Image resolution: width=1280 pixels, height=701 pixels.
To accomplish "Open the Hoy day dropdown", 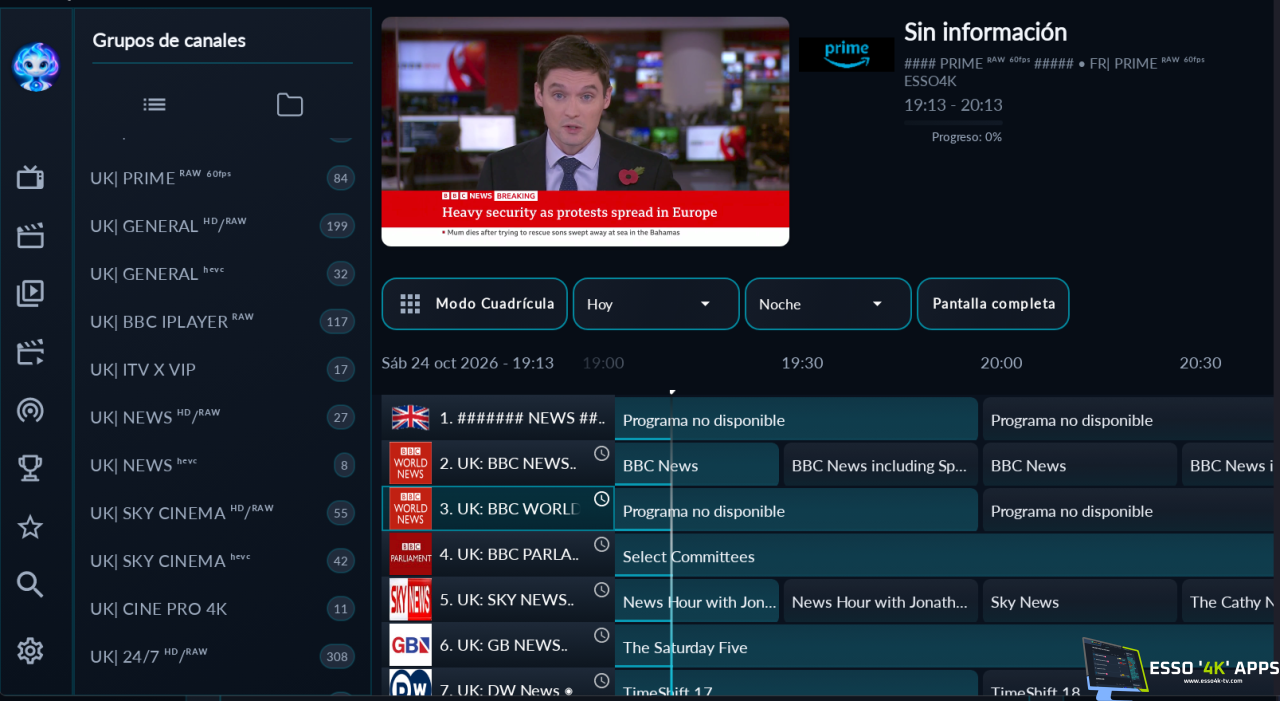I will (656, 304).
